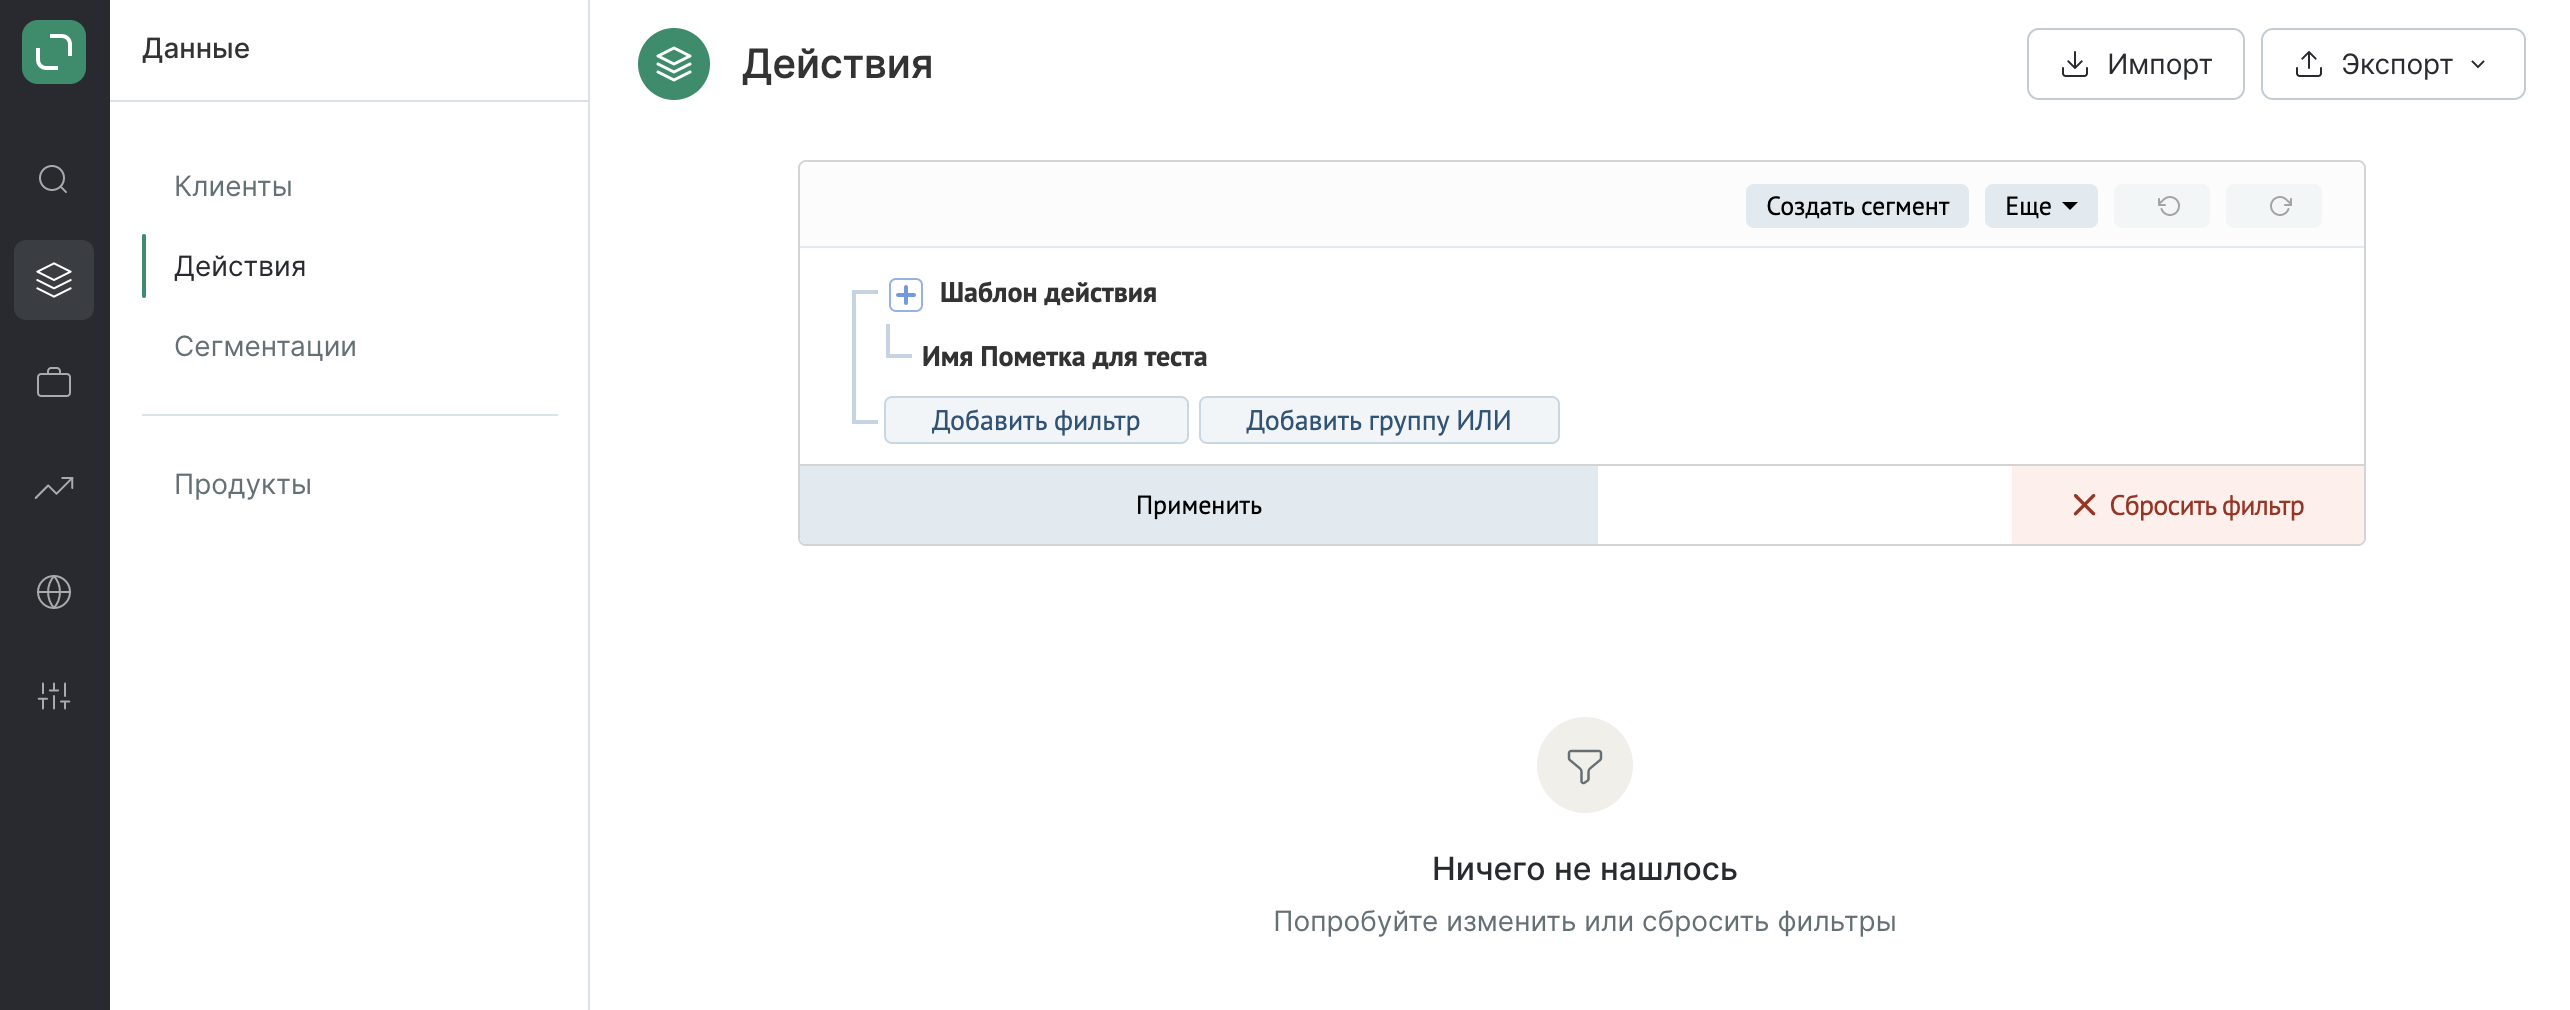This screenshot has height=1010, width=2570.
Task: Expand Шаблон действия with the plus icon
Action: (906, 294)
